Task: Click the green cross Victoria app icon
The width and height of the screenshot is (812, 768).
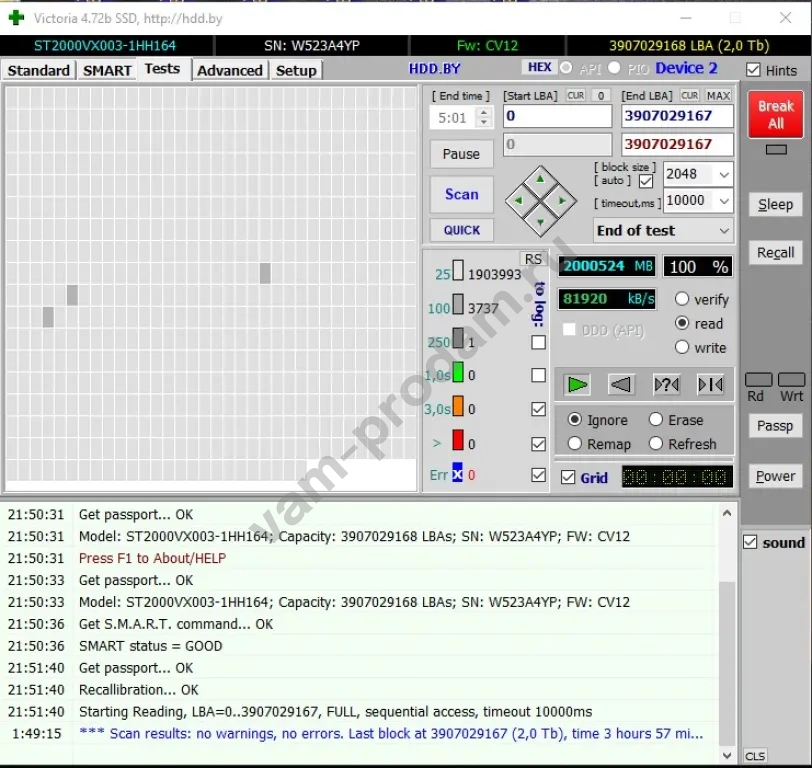Action: (x=17, y=18)
